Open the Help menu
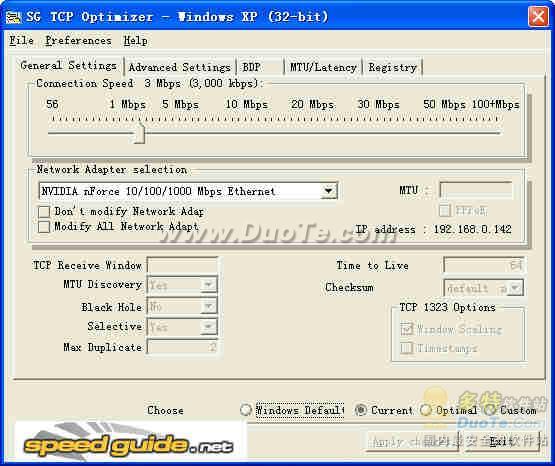The image size is (555, 466). click(136, 41)
